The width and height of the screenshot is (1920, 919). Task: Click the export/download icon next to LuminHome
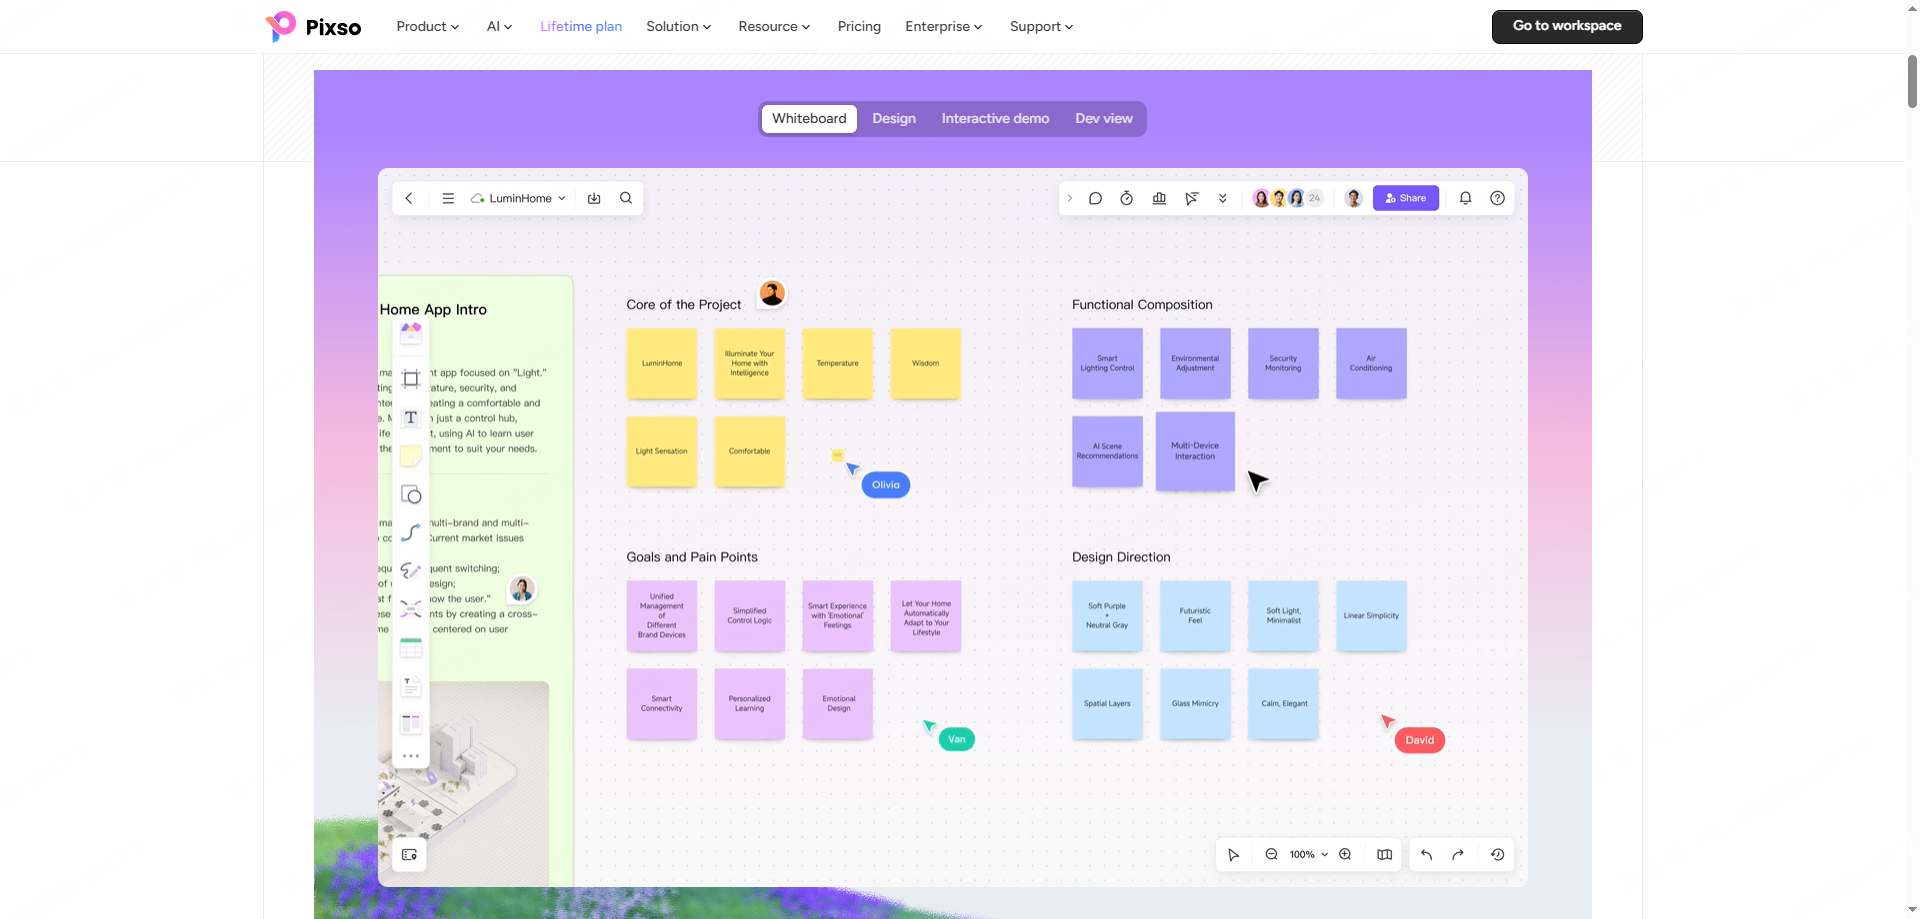click(x=594, y=198)
